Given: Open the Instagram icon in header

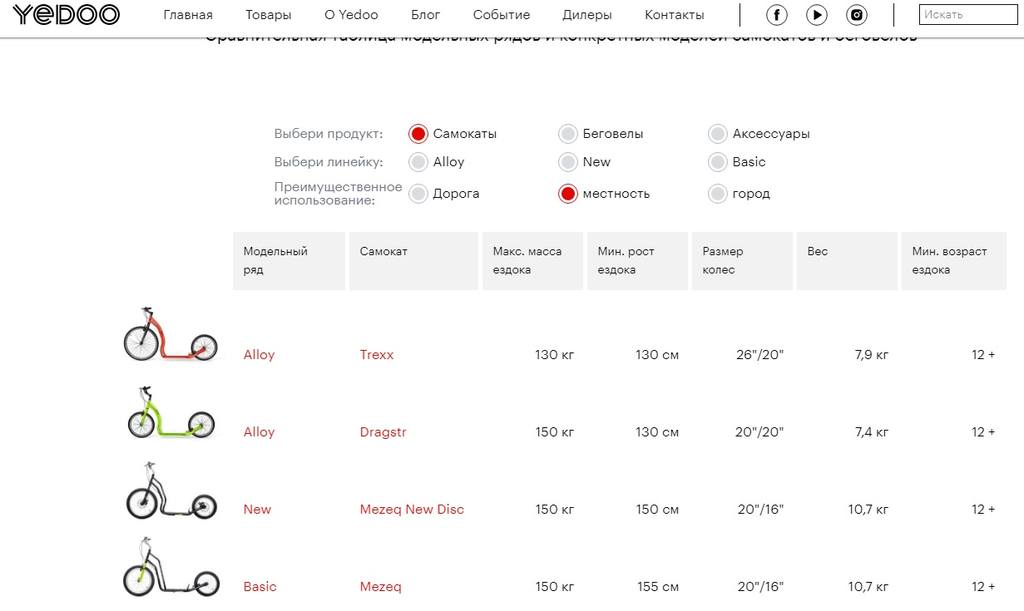Looking at the screenshot, I should click(x=857, y=15).
